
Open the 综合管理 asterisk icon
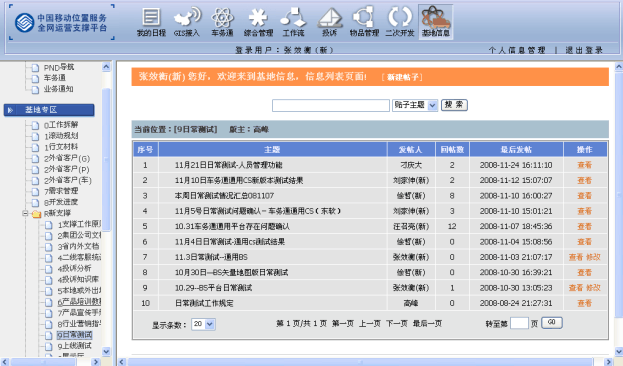point(258,22)
